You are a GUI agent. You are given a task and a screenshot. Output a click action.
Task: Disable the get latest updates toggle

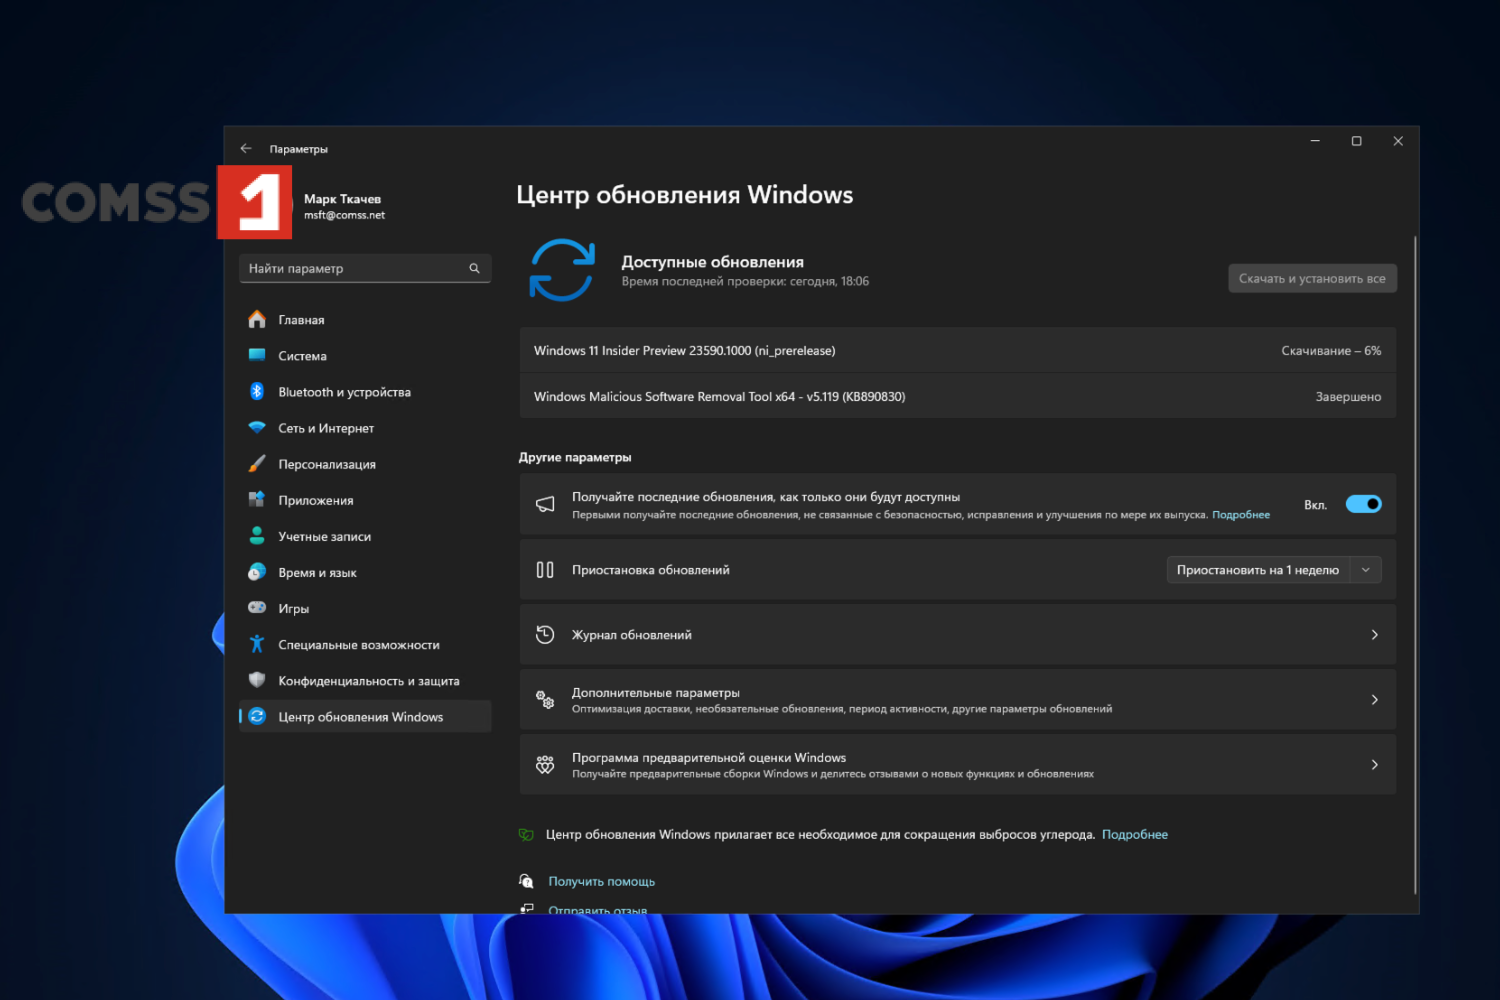1363,504
